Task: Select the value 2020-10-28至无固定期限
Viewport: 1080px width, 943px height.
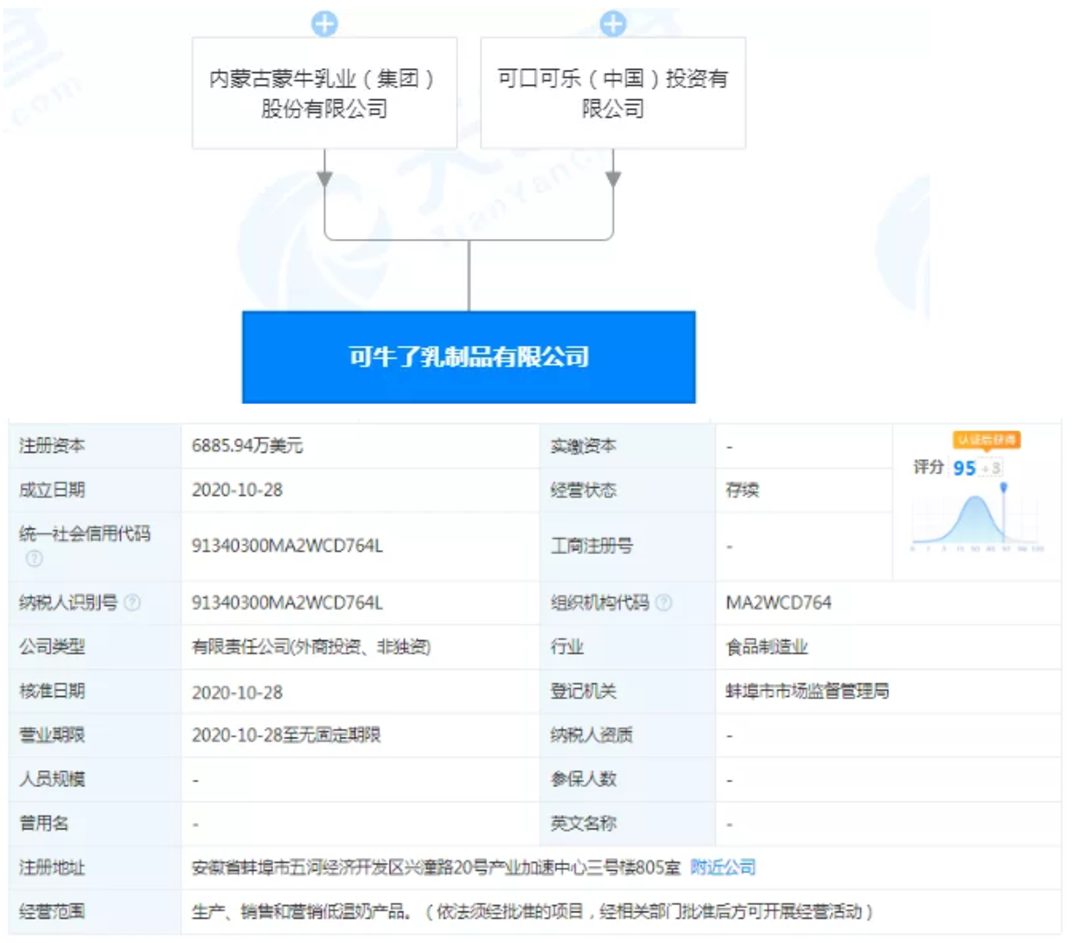Action: (x=287, y=735)
